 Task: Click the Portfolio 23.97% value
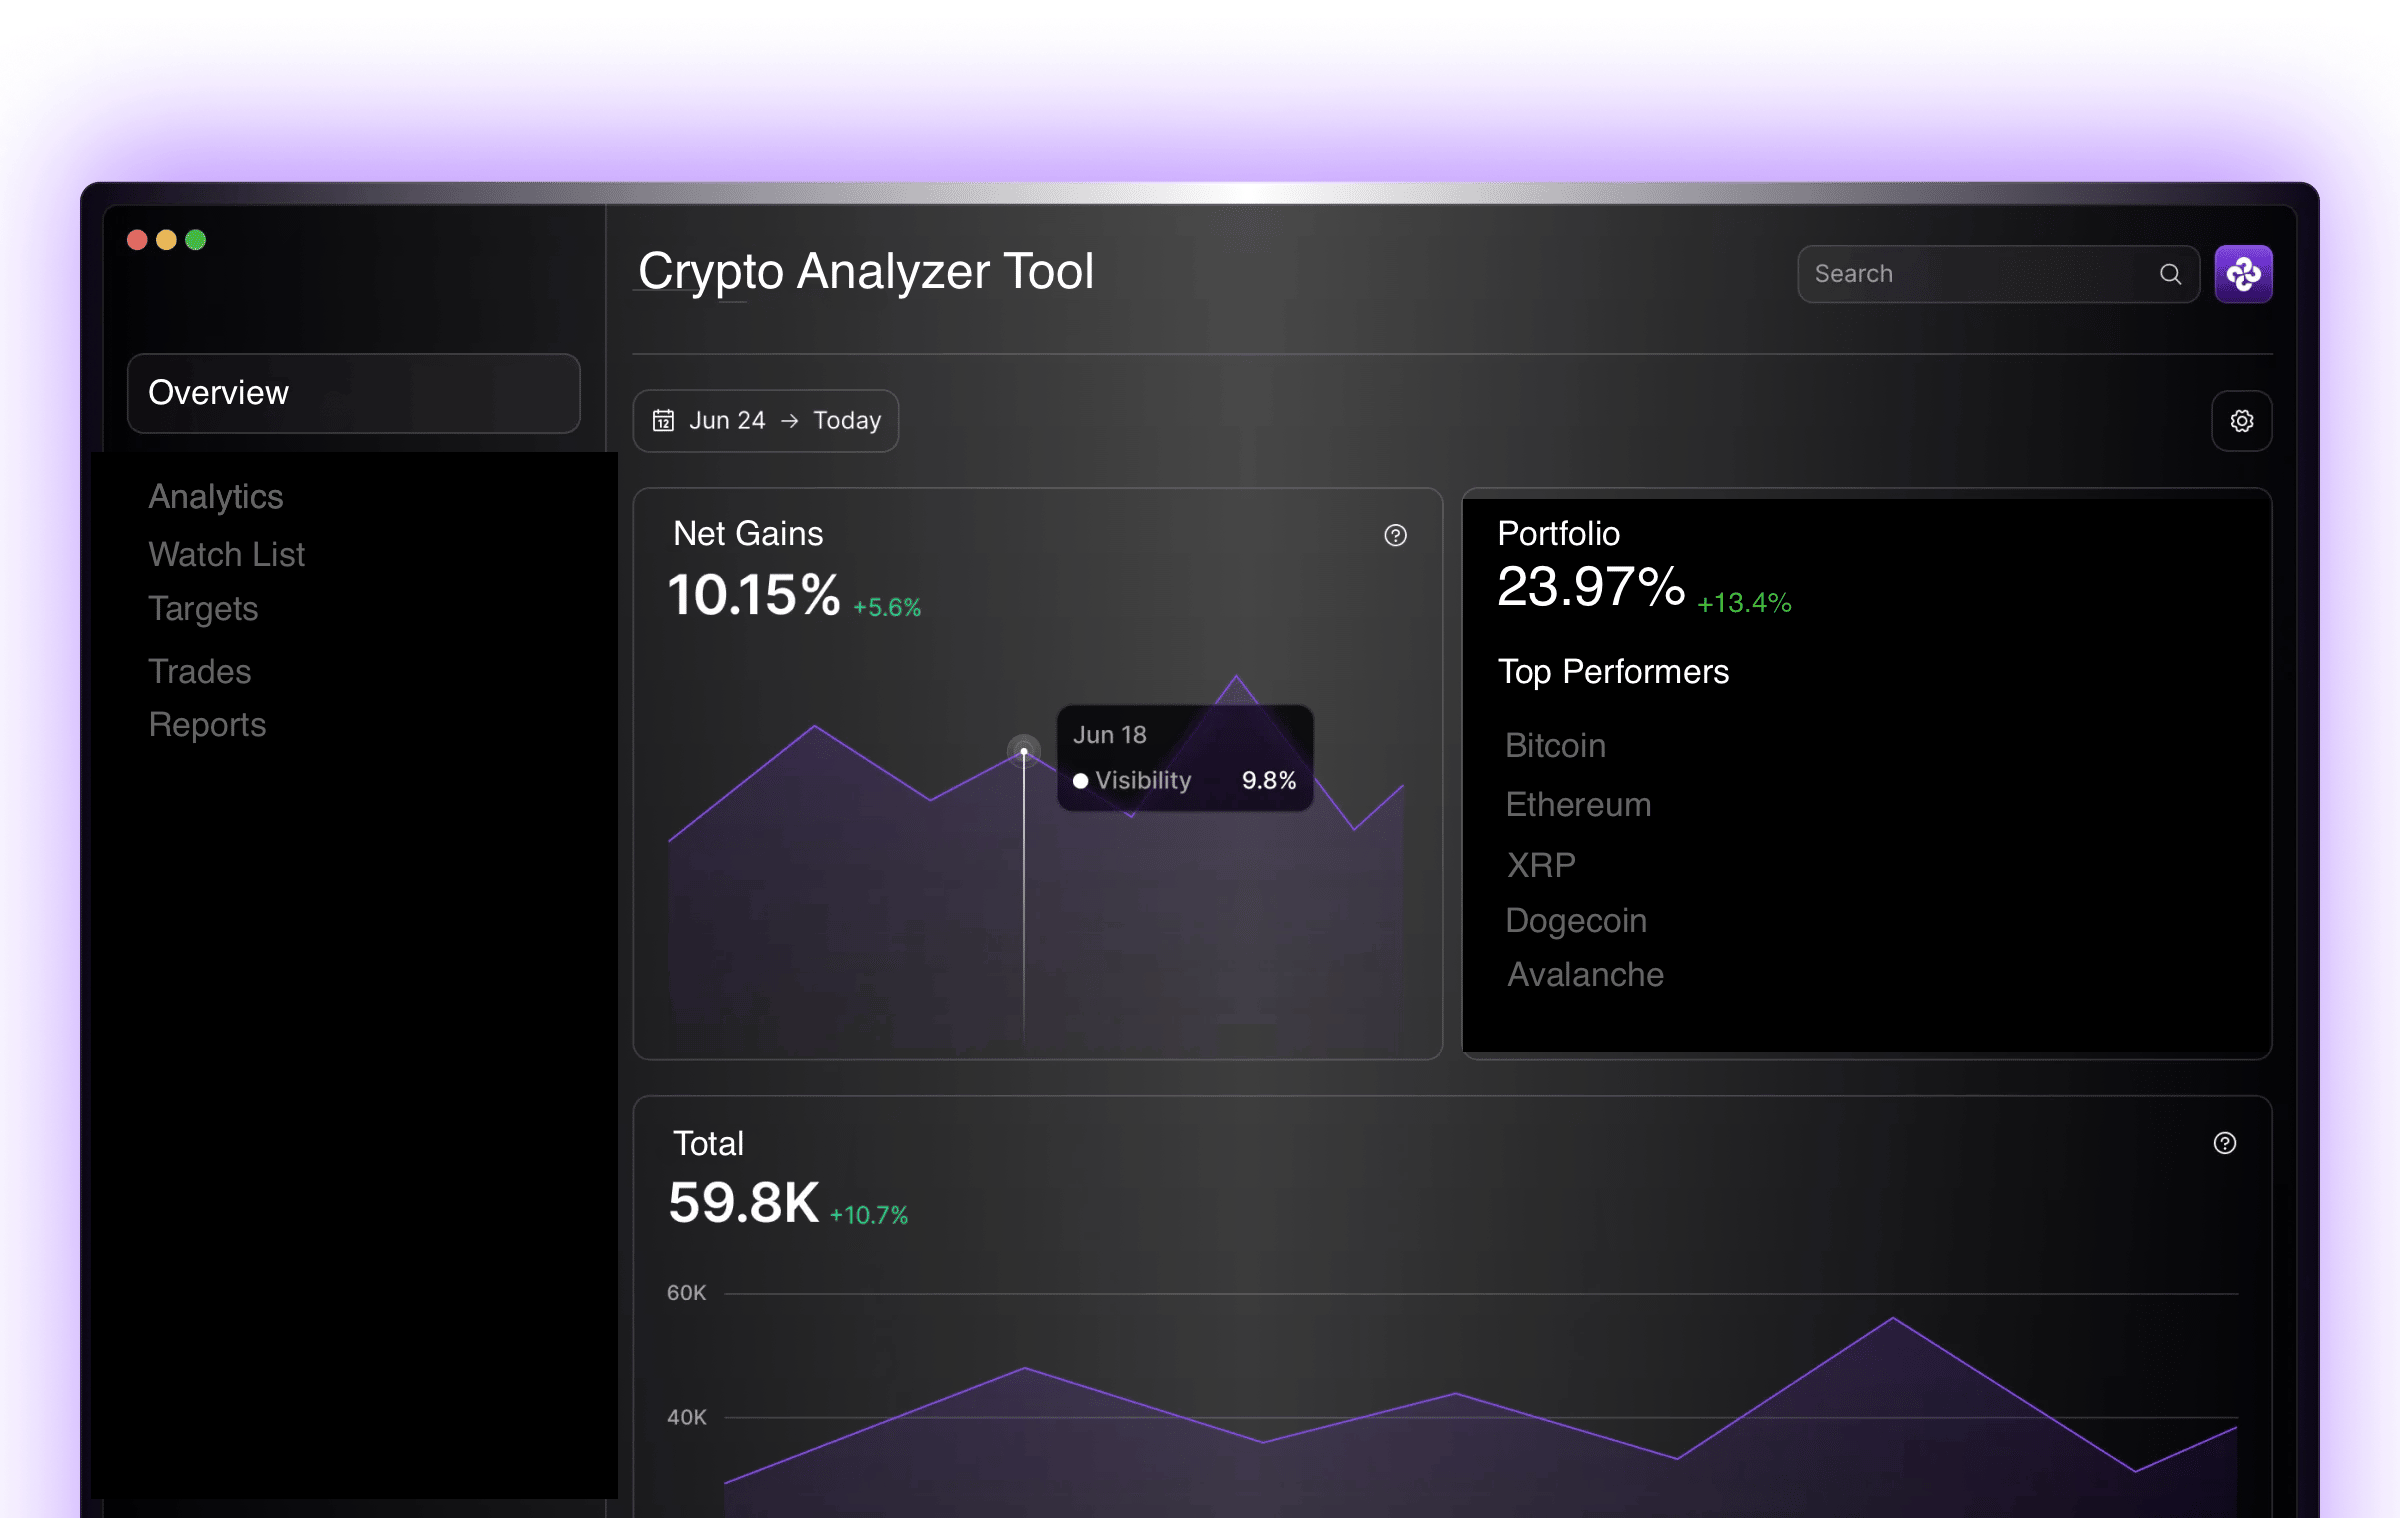[1591, 586]
